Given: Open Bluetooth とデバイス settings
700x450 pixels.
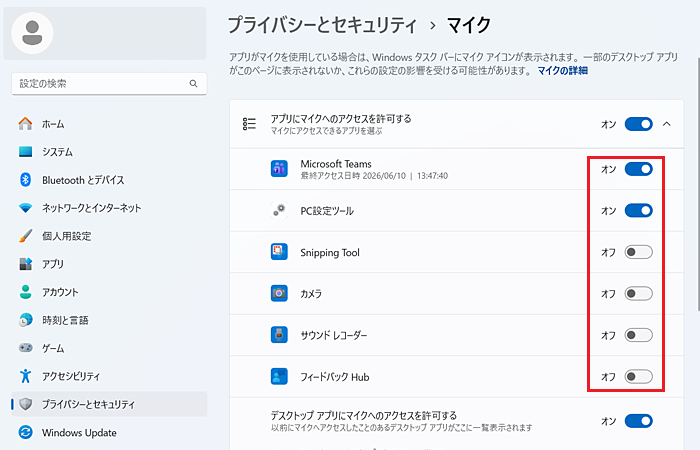Looking at the screenshot, I should click(109, 180).
